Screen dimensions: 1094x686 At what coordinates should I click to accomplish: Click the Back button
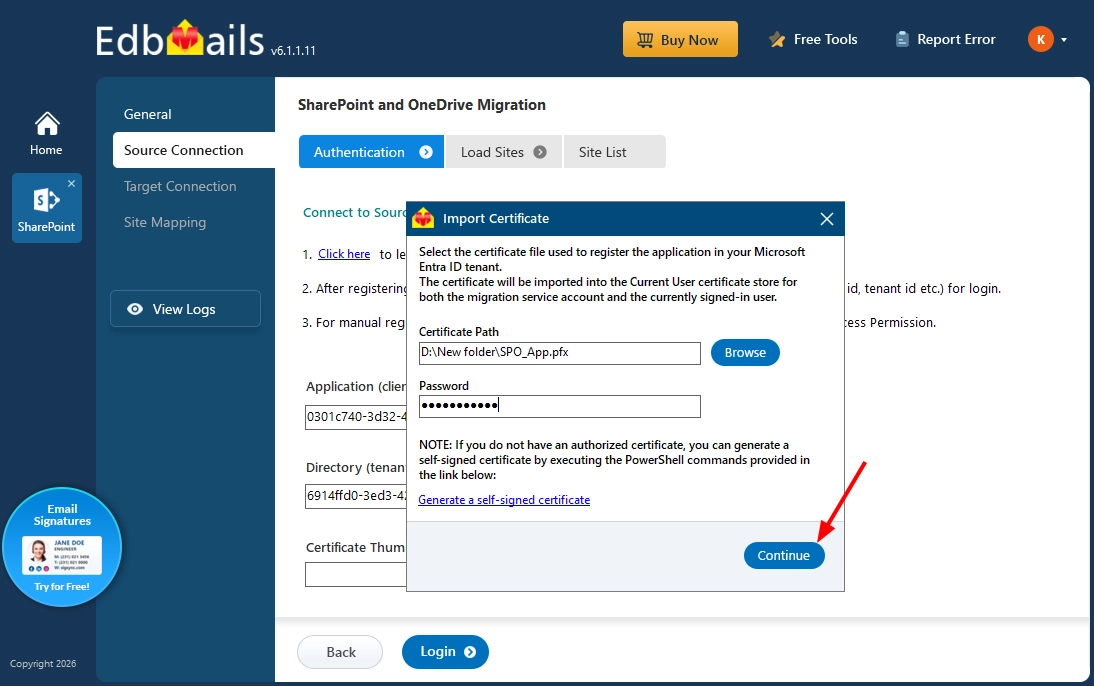click(x=340, y=652)
